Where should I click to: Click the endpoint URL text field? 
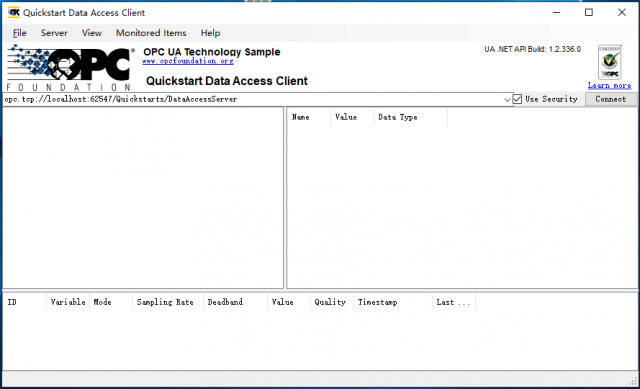click(253, 99)
